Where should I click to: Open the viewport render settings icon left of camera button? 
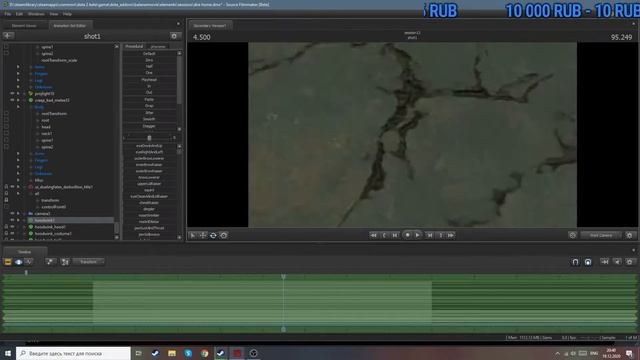572,235
